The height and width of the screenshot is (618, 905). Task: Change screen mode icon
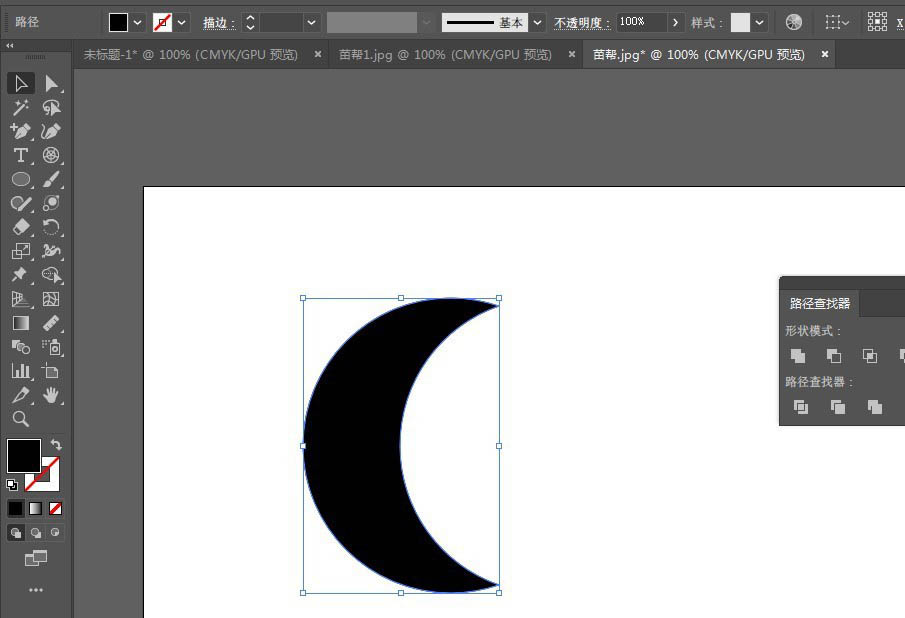[36, 558]
